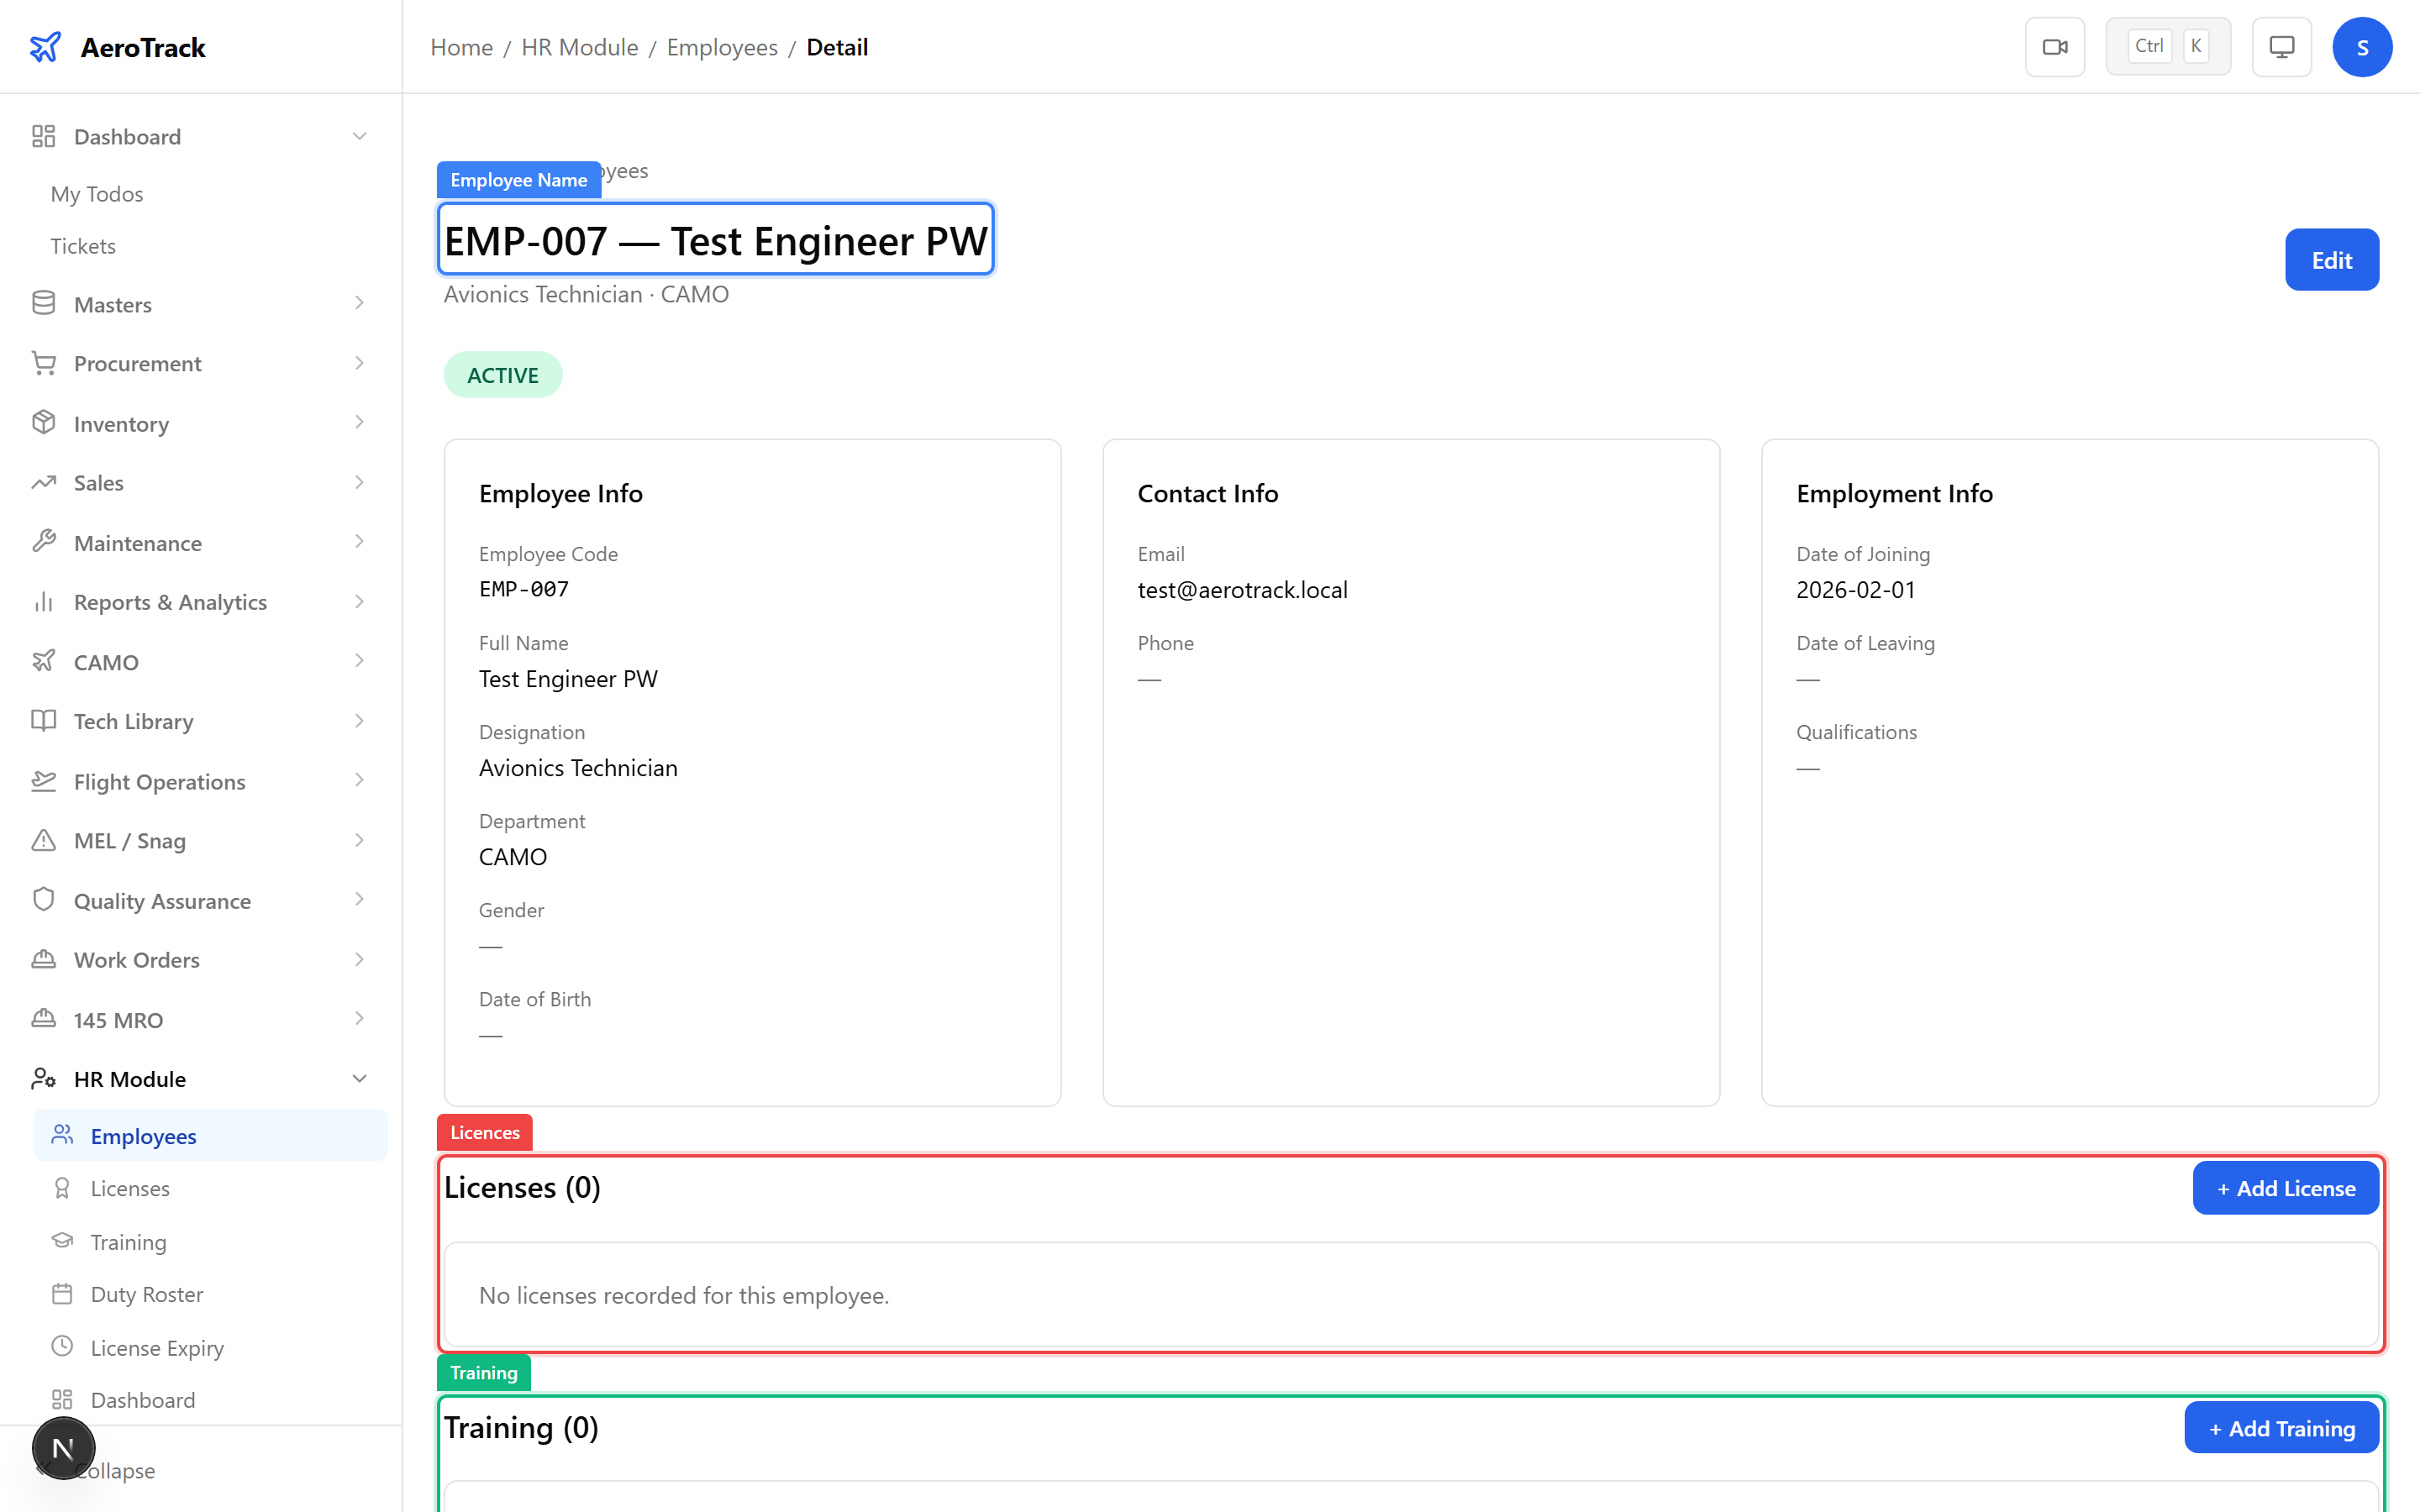Select the Work Orders icon
The width and height of the screenshot is (2420, 1512).
pyautogui.click(x=43, y=959)
